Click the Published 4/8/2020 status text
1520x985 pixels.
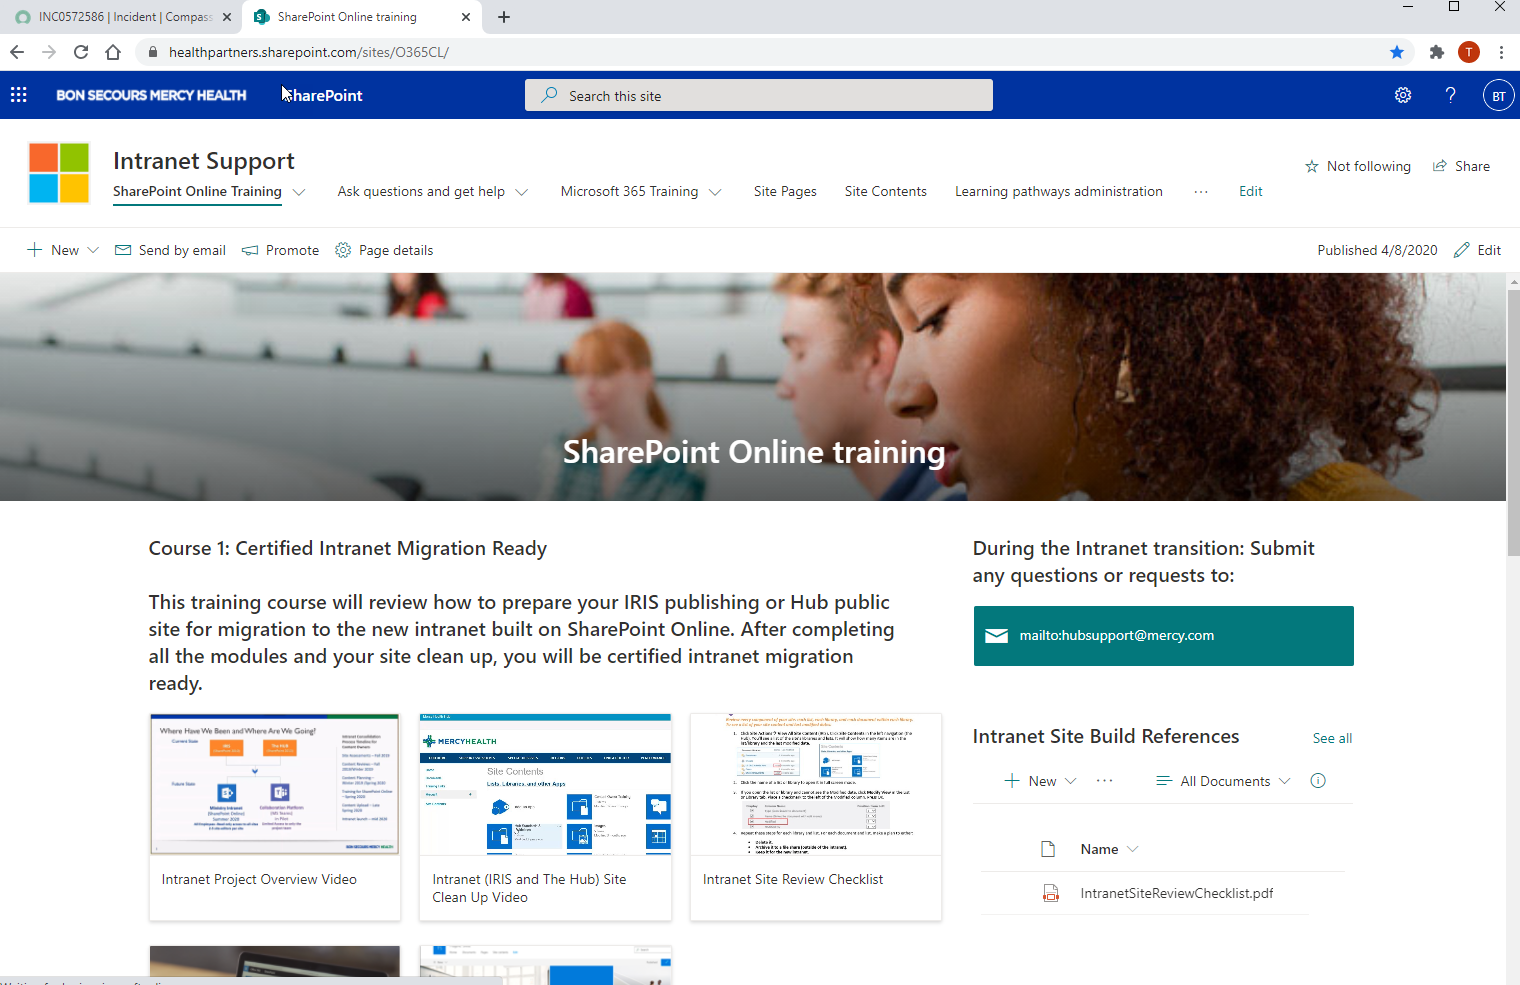(x=1377, y=250)
